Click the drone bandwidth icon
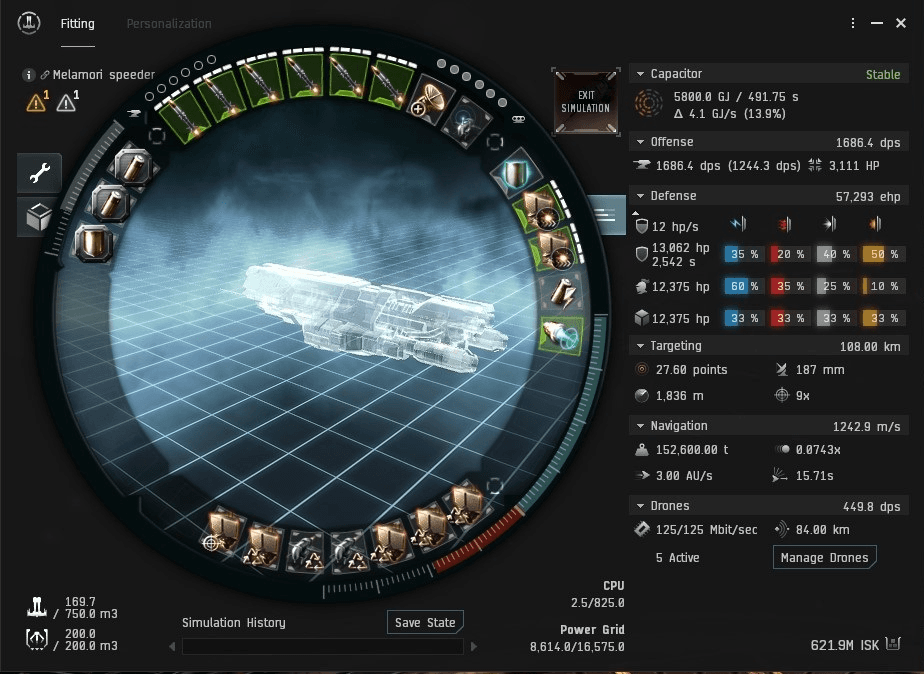This screenshot has height=674, width=924. (x=642, y=529)
